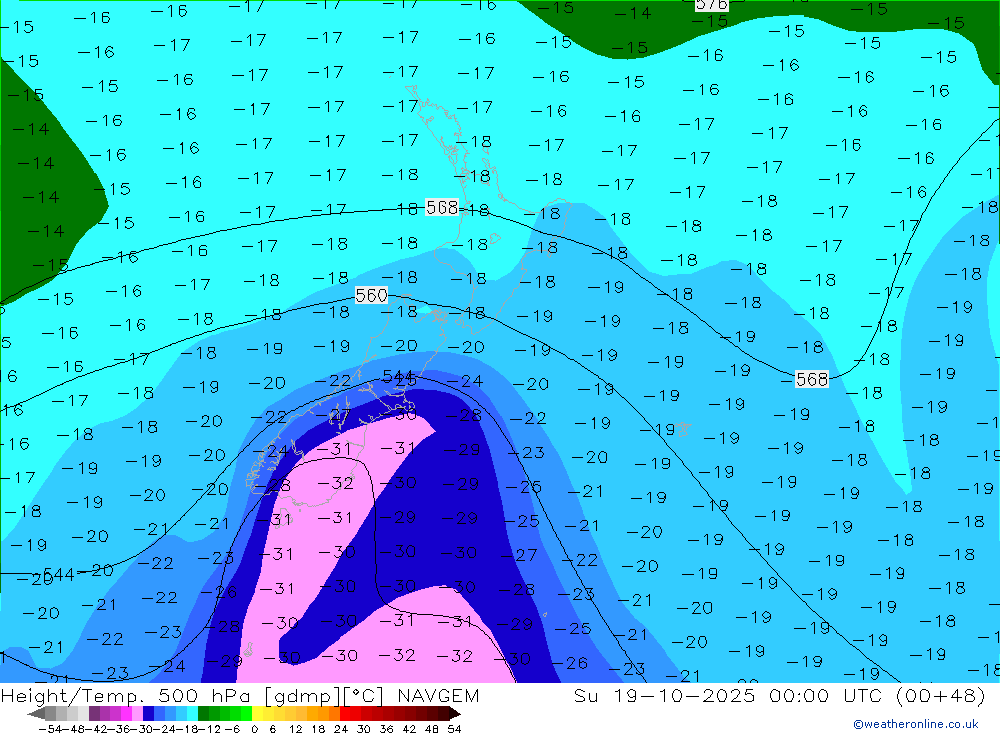Click the '[°C]' unit text
The width and height of the screenshot is (1000, 733).
(x=365, y=696)
